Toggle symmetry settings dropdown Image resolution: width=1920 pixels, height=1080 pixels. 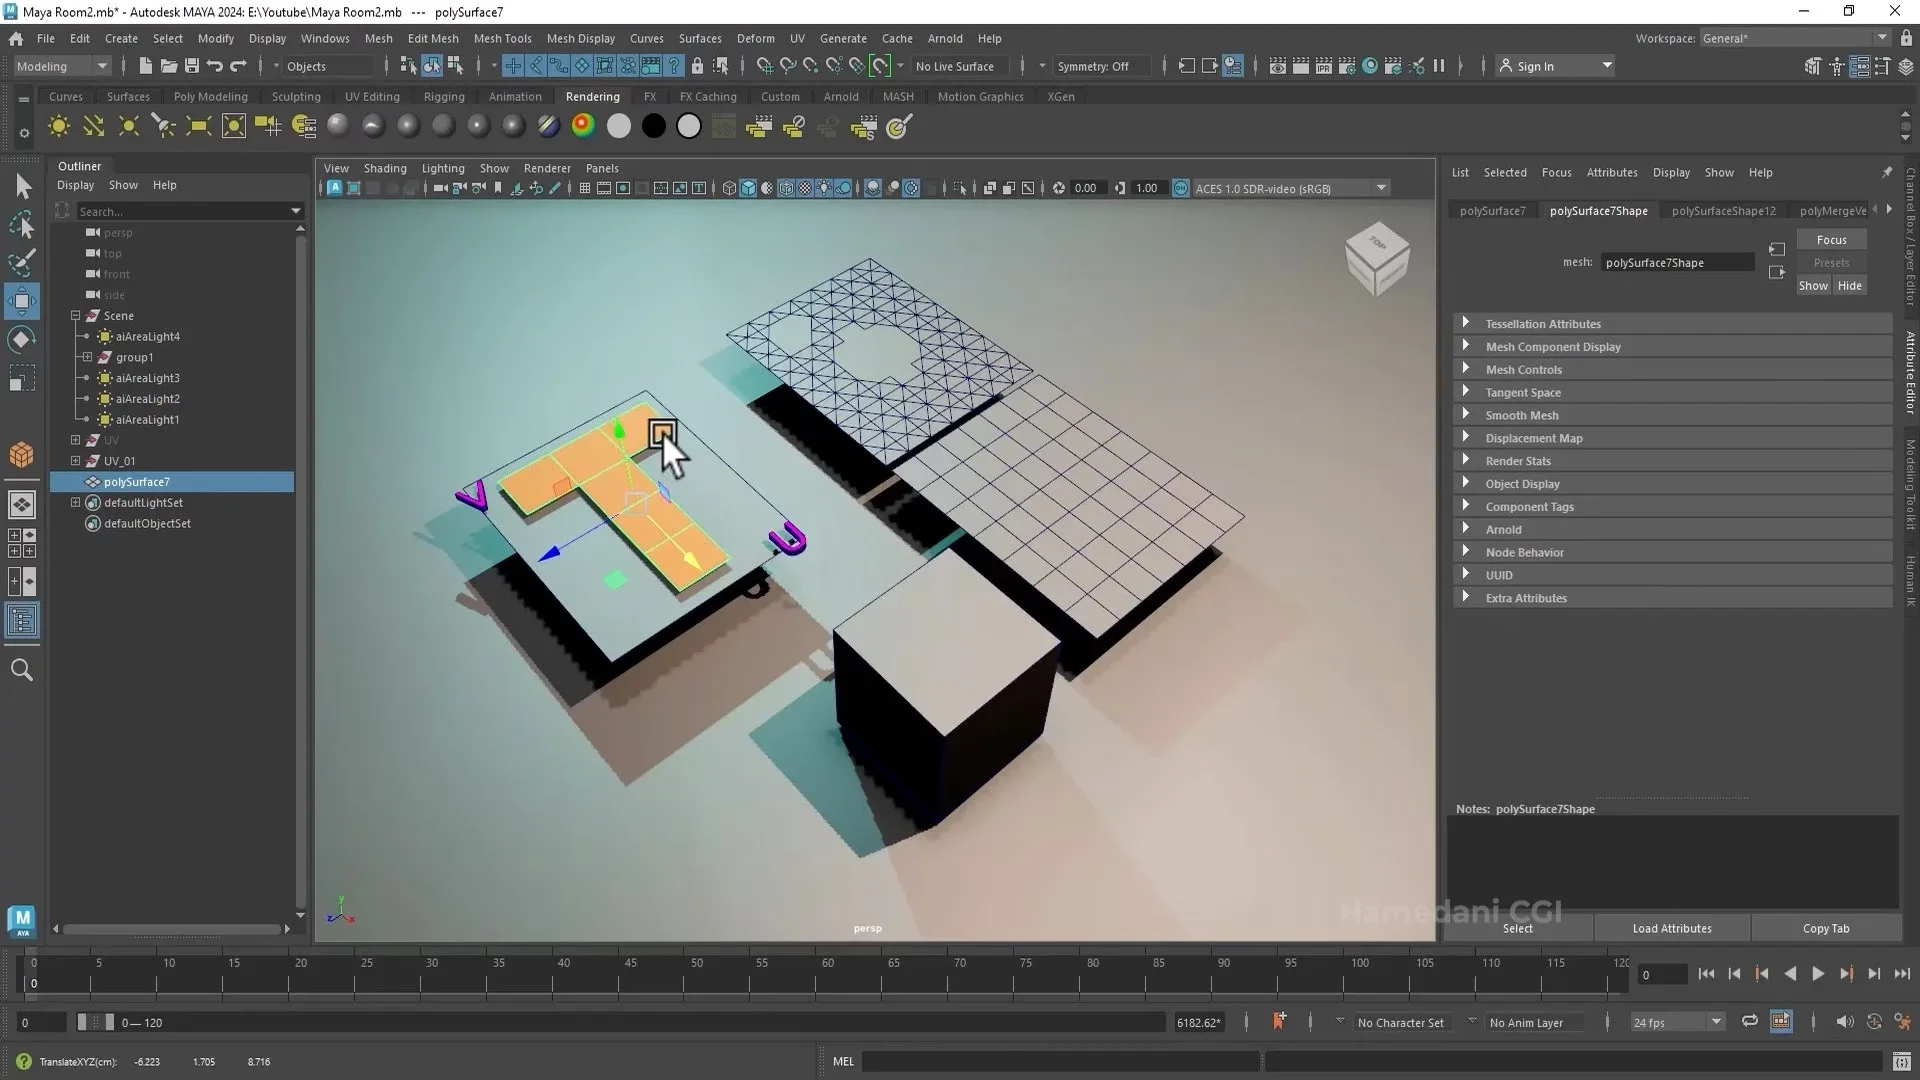click(1039, 66)
